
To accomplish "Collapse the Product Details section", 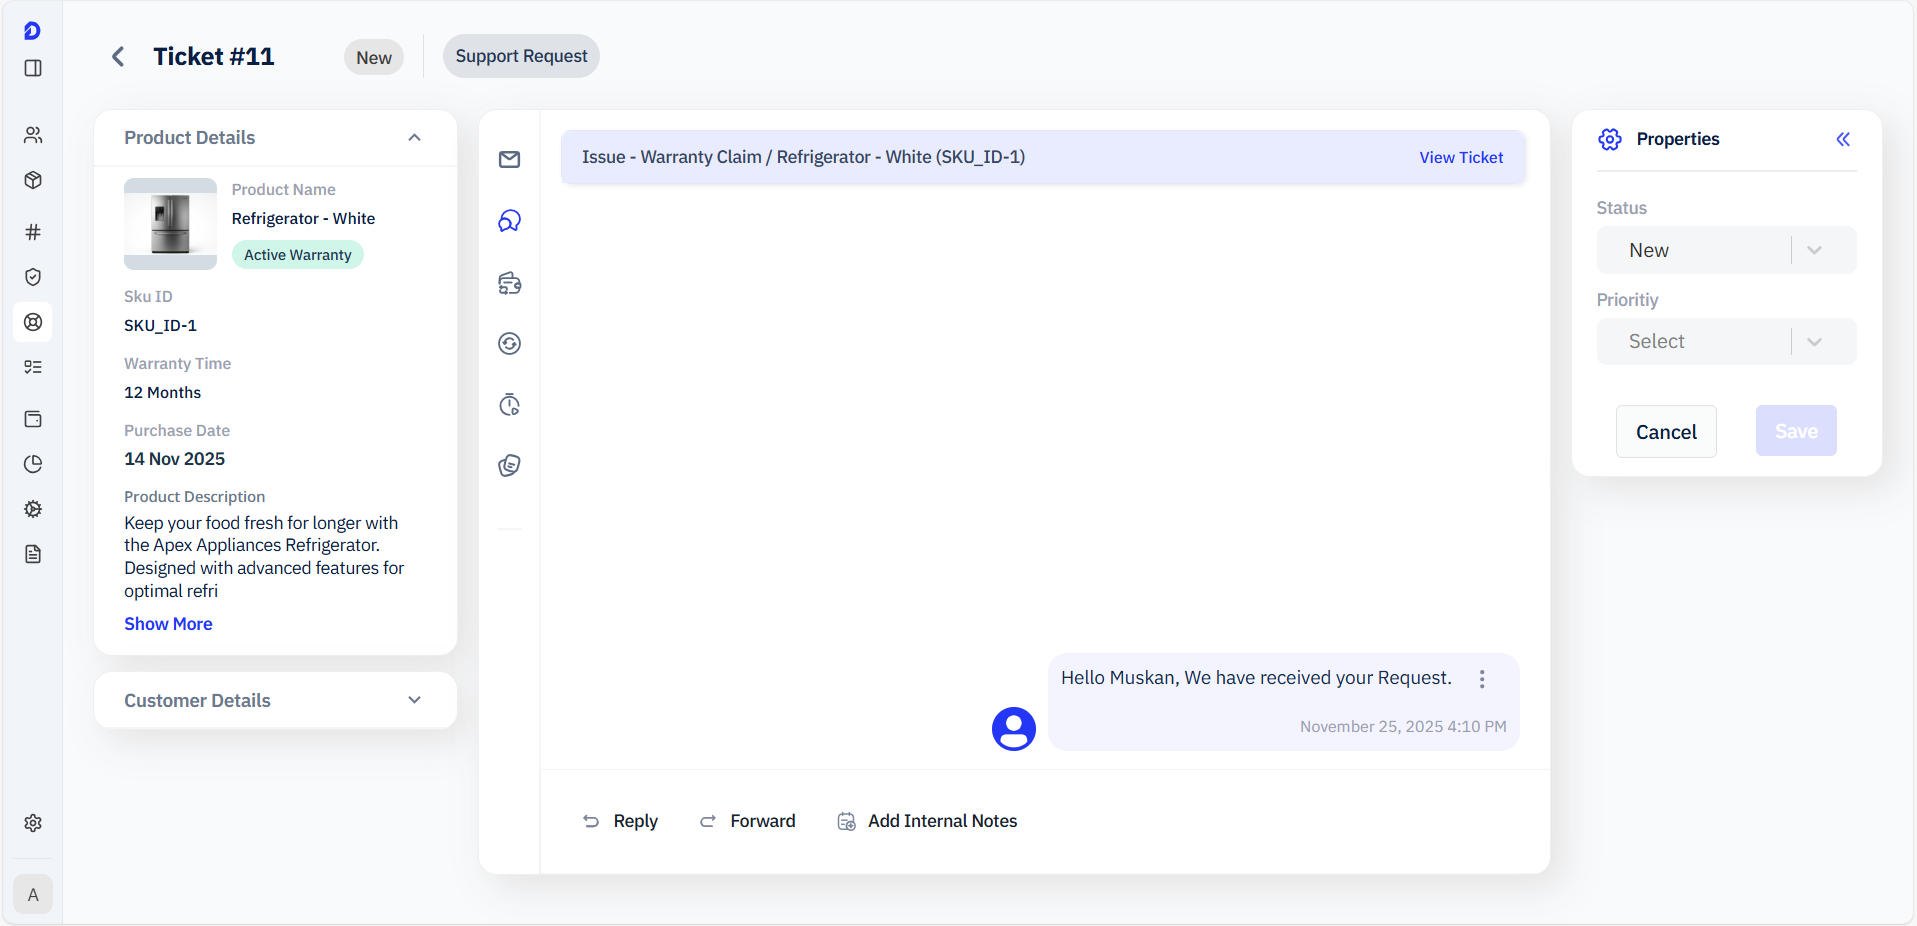I will click(414, 138).
